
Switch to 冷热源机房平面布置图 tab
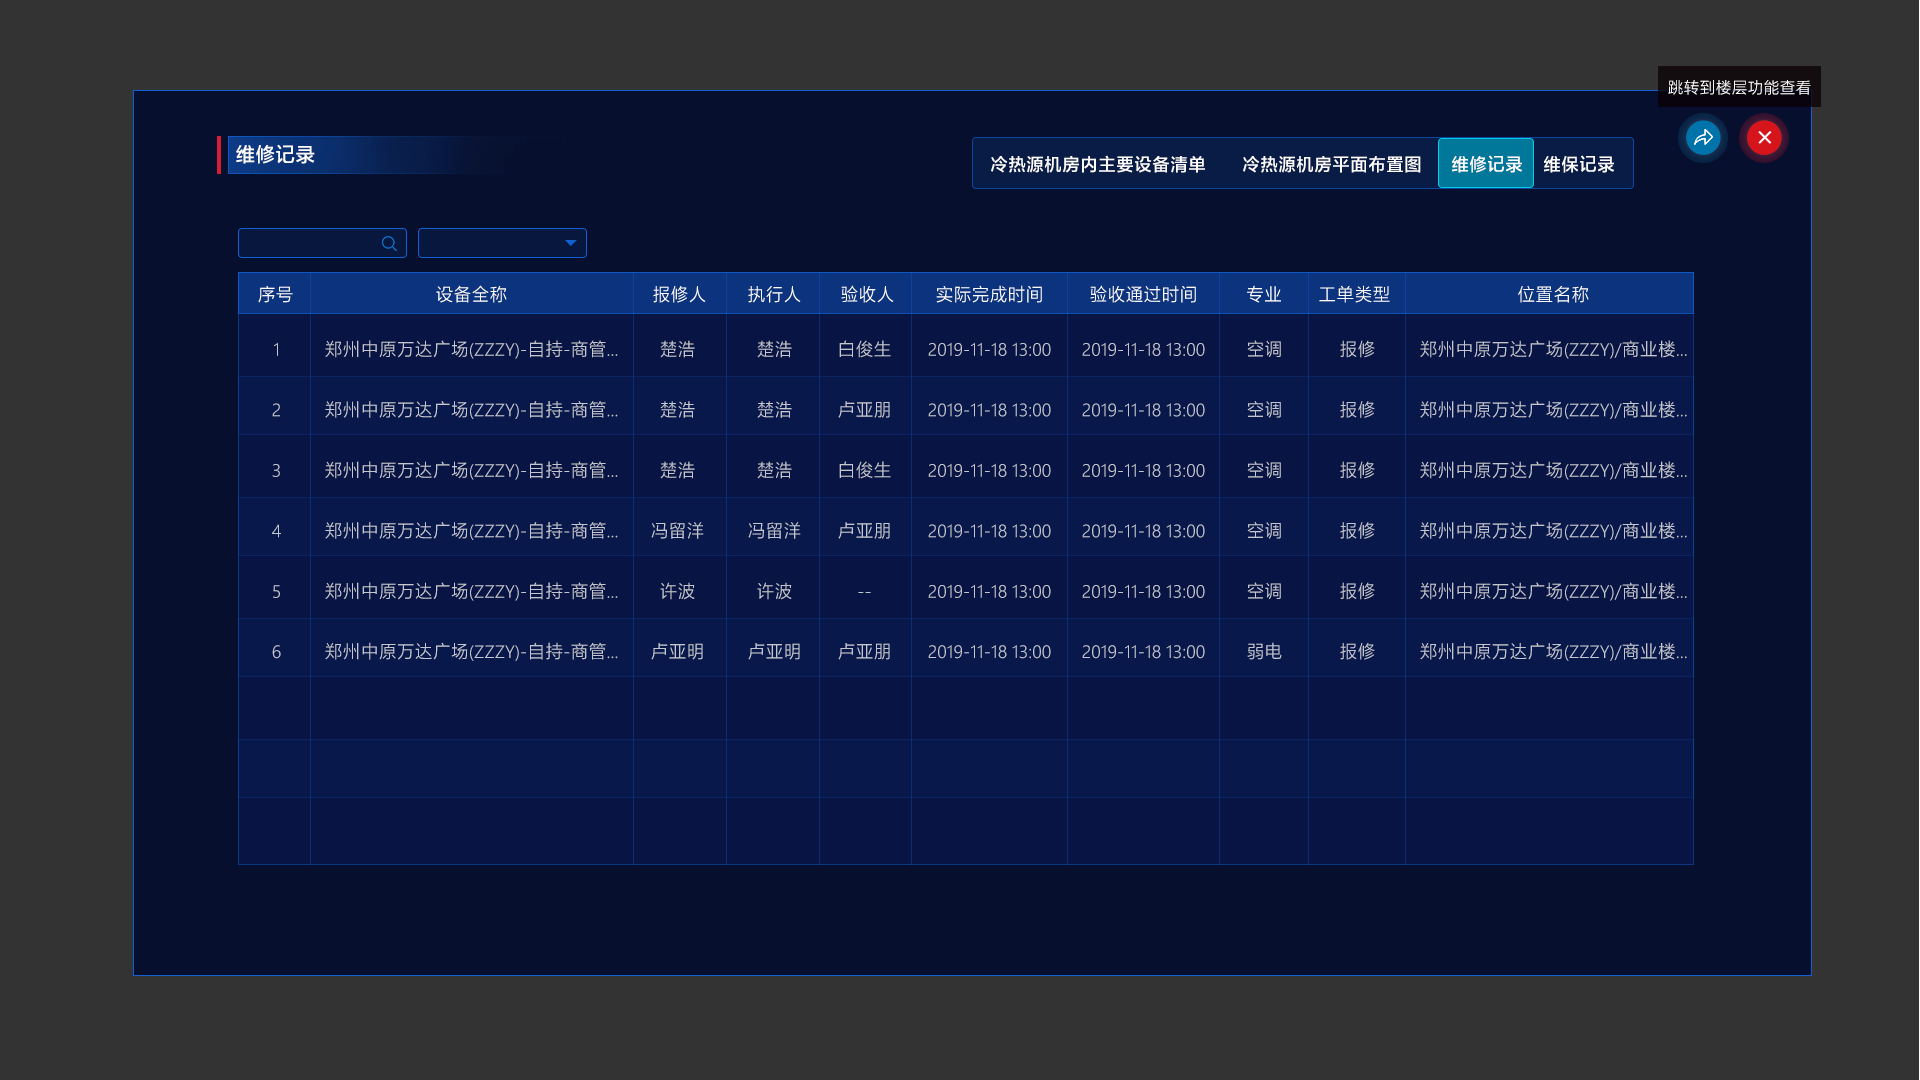pyautogui.click(x=1331, y=165)
